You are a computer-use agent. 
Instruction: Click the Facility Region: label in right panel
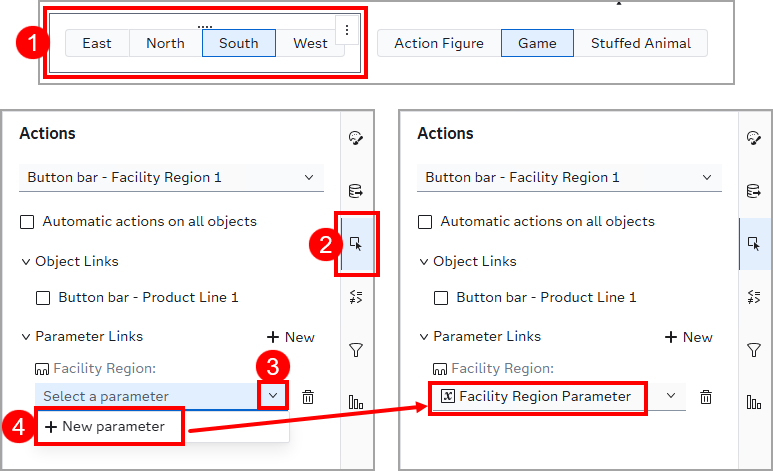(502, 368)
